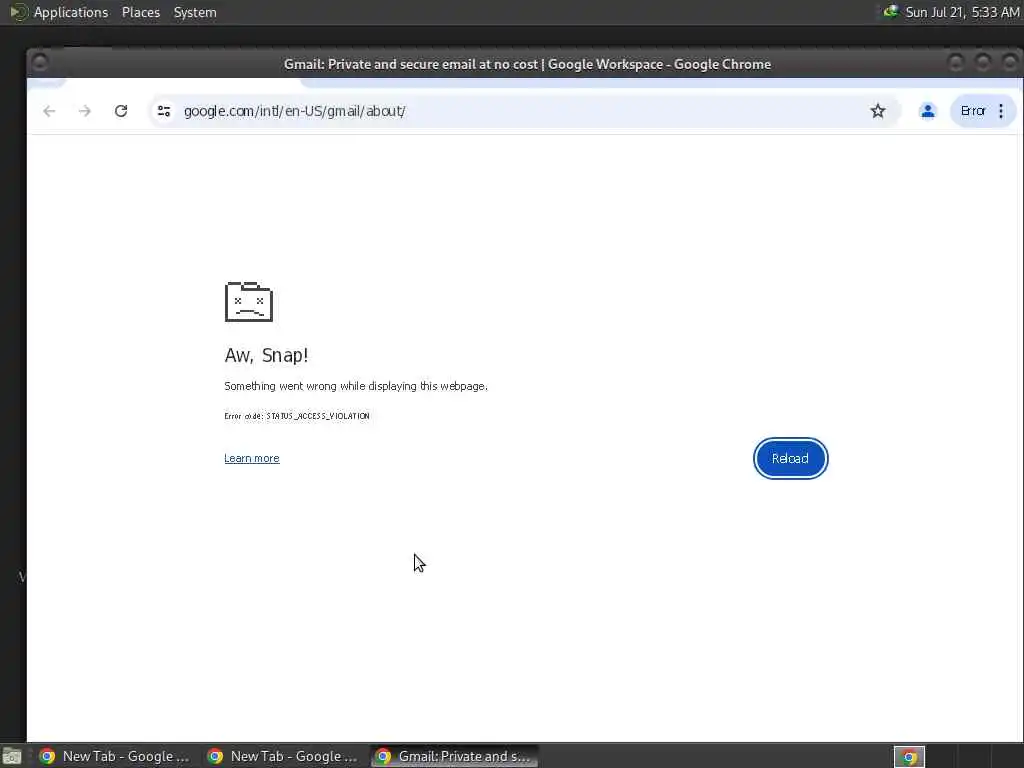
Task: Click the top panel distro logo icon
Action: pyautogui.click(x=18, y=12)
